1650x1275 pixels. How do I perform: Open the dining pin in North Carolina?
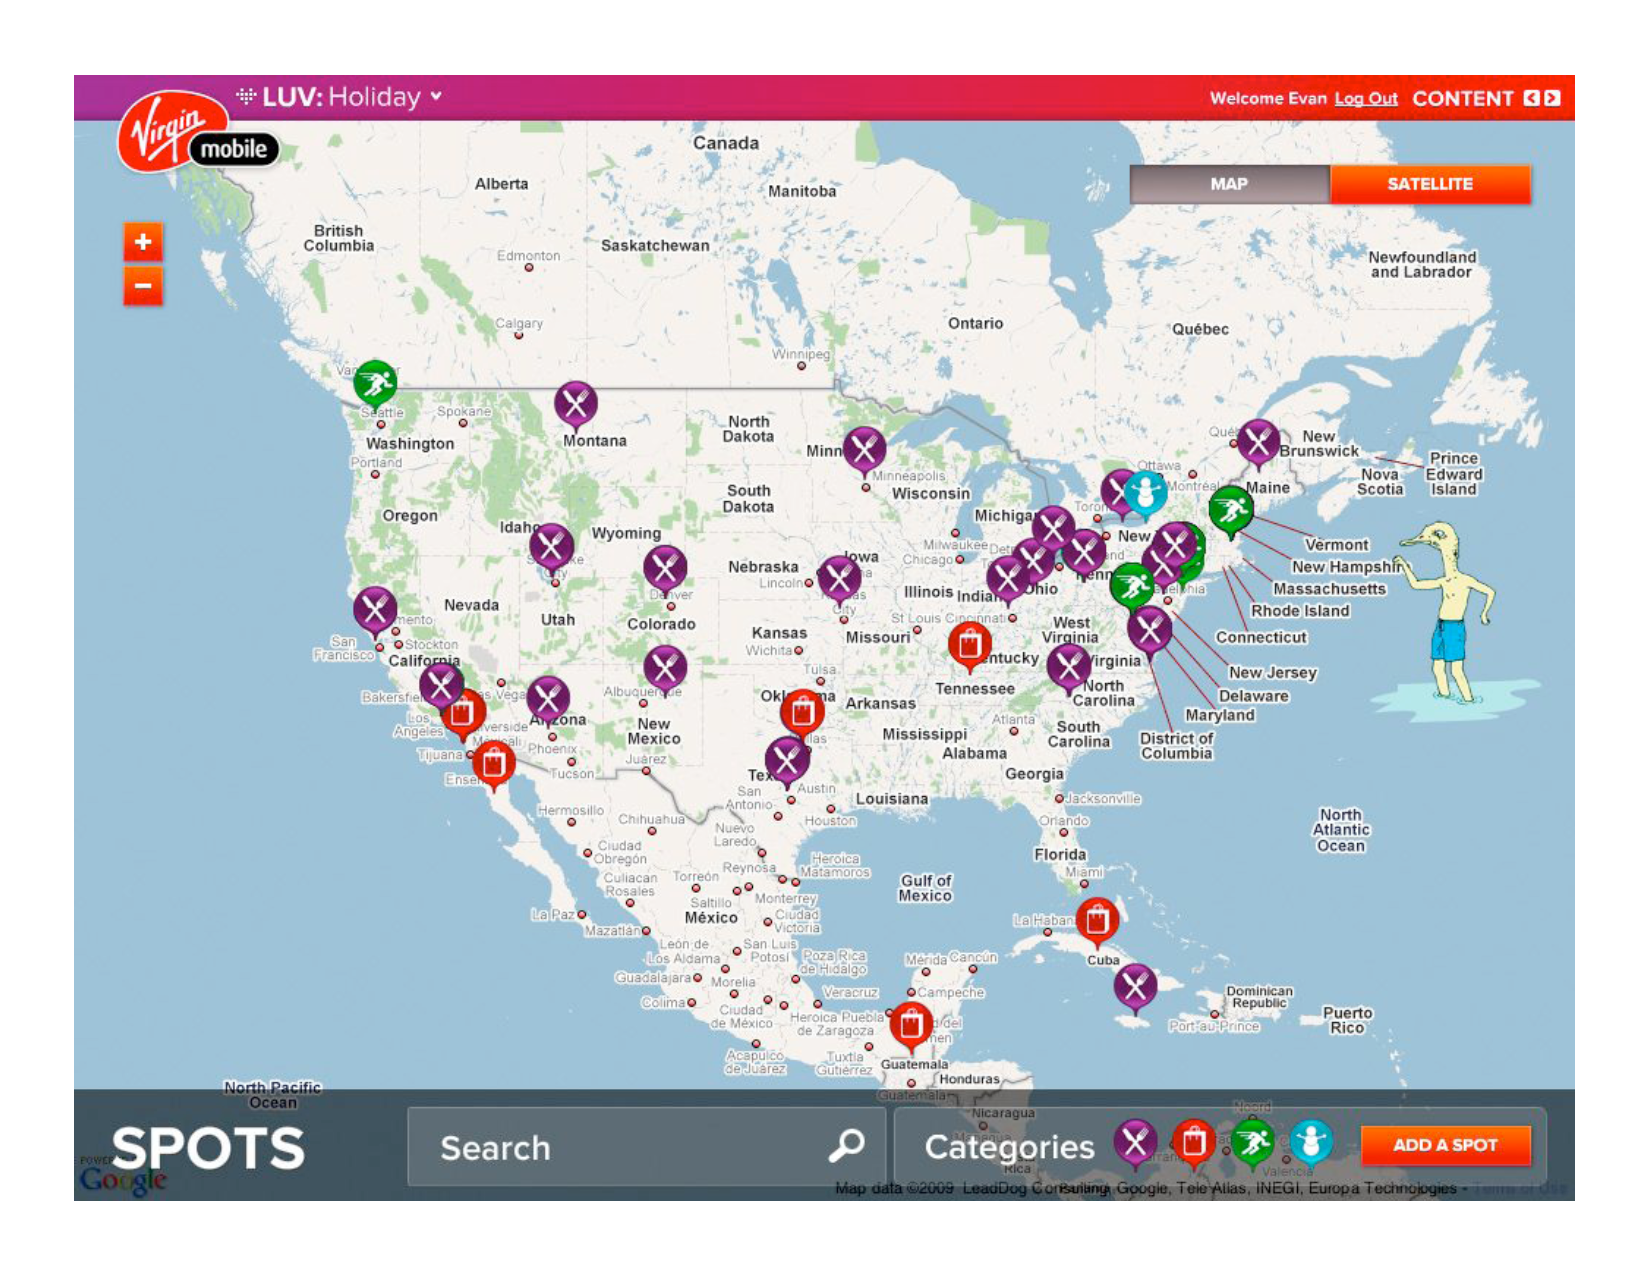(x=1068, y=668)
